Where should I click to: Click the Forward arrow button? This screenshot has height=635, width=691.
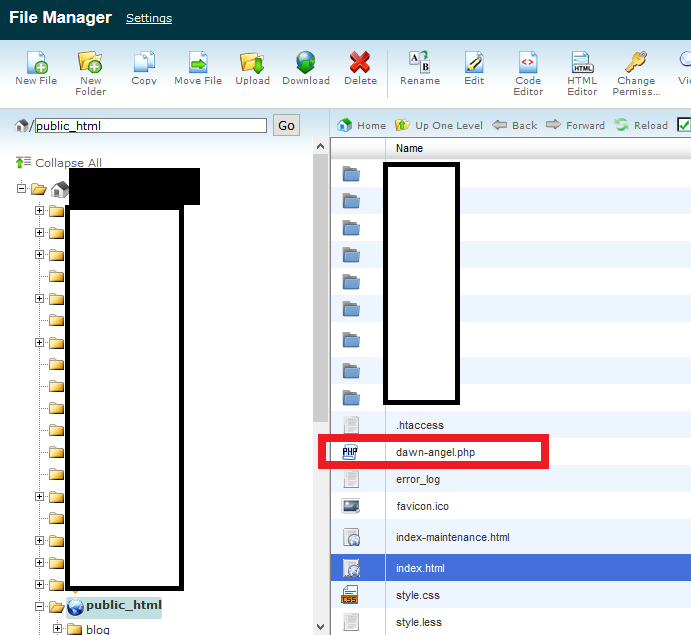pos(575,125)
